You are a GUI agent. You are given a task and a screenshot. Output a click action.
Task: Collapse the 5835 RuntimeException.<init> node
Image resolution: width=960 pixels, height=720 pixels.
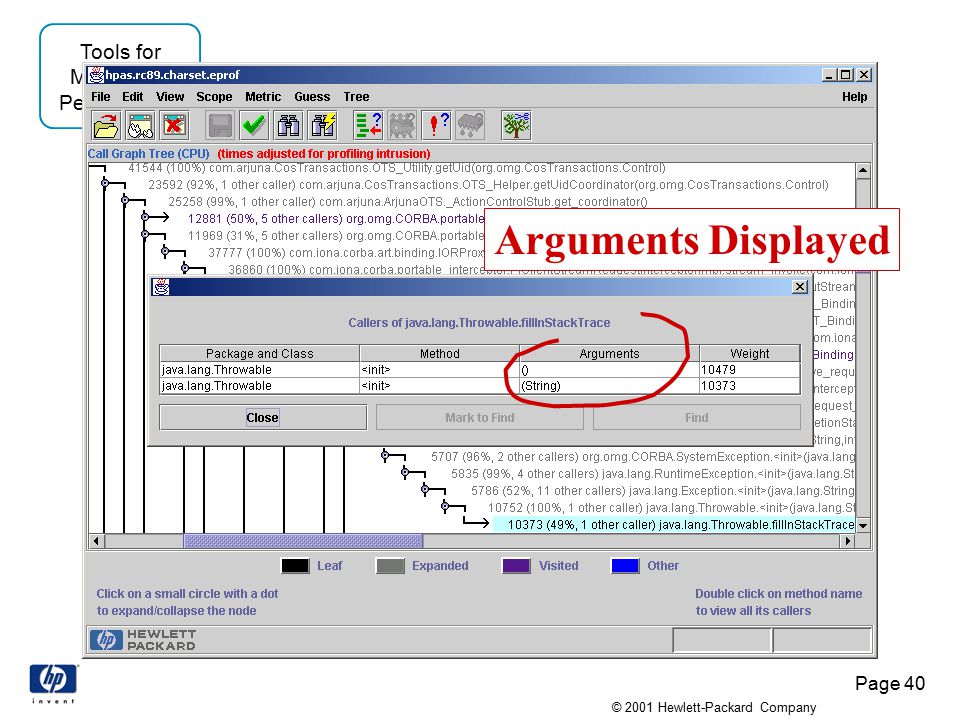(x=405, y=472)
